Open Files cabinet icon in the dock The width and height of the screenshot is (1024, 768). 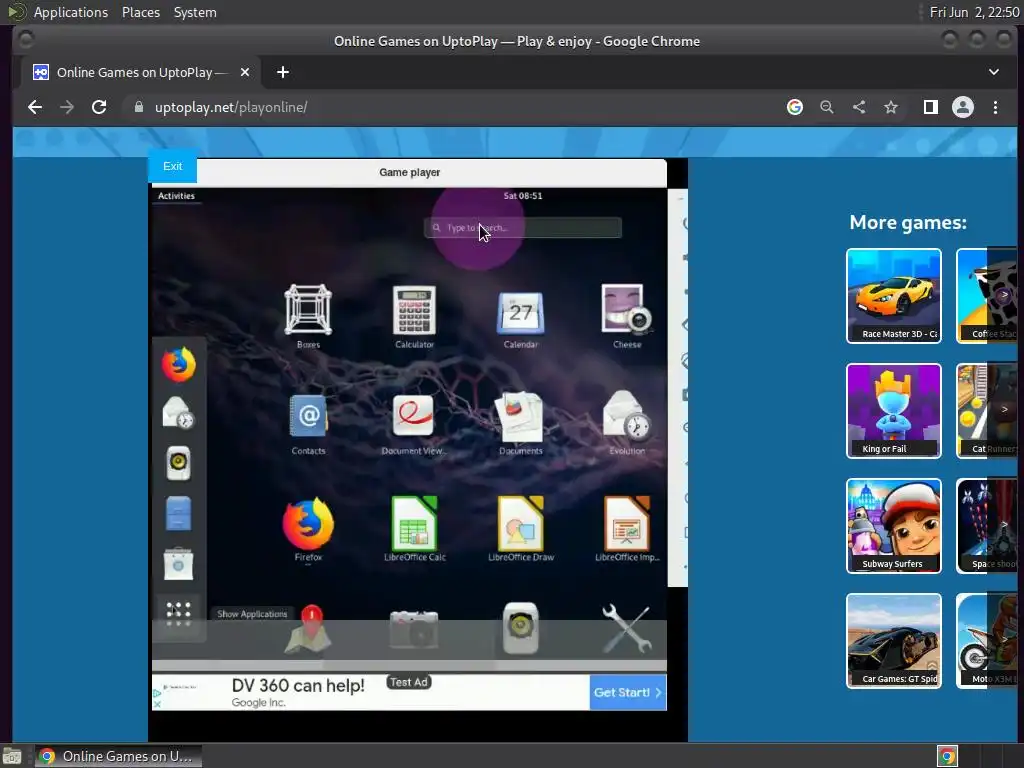[178, 513]
